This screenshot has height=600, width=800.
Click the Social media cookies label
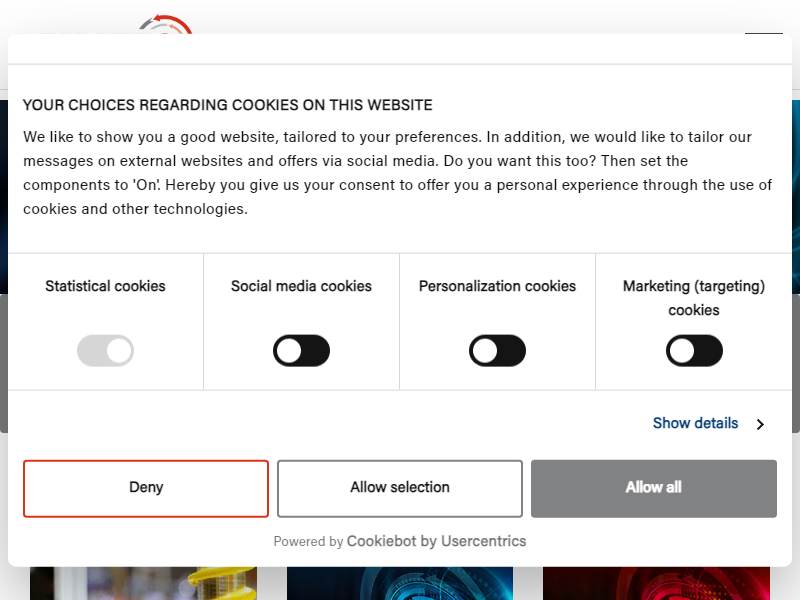[x=301, y=286]
